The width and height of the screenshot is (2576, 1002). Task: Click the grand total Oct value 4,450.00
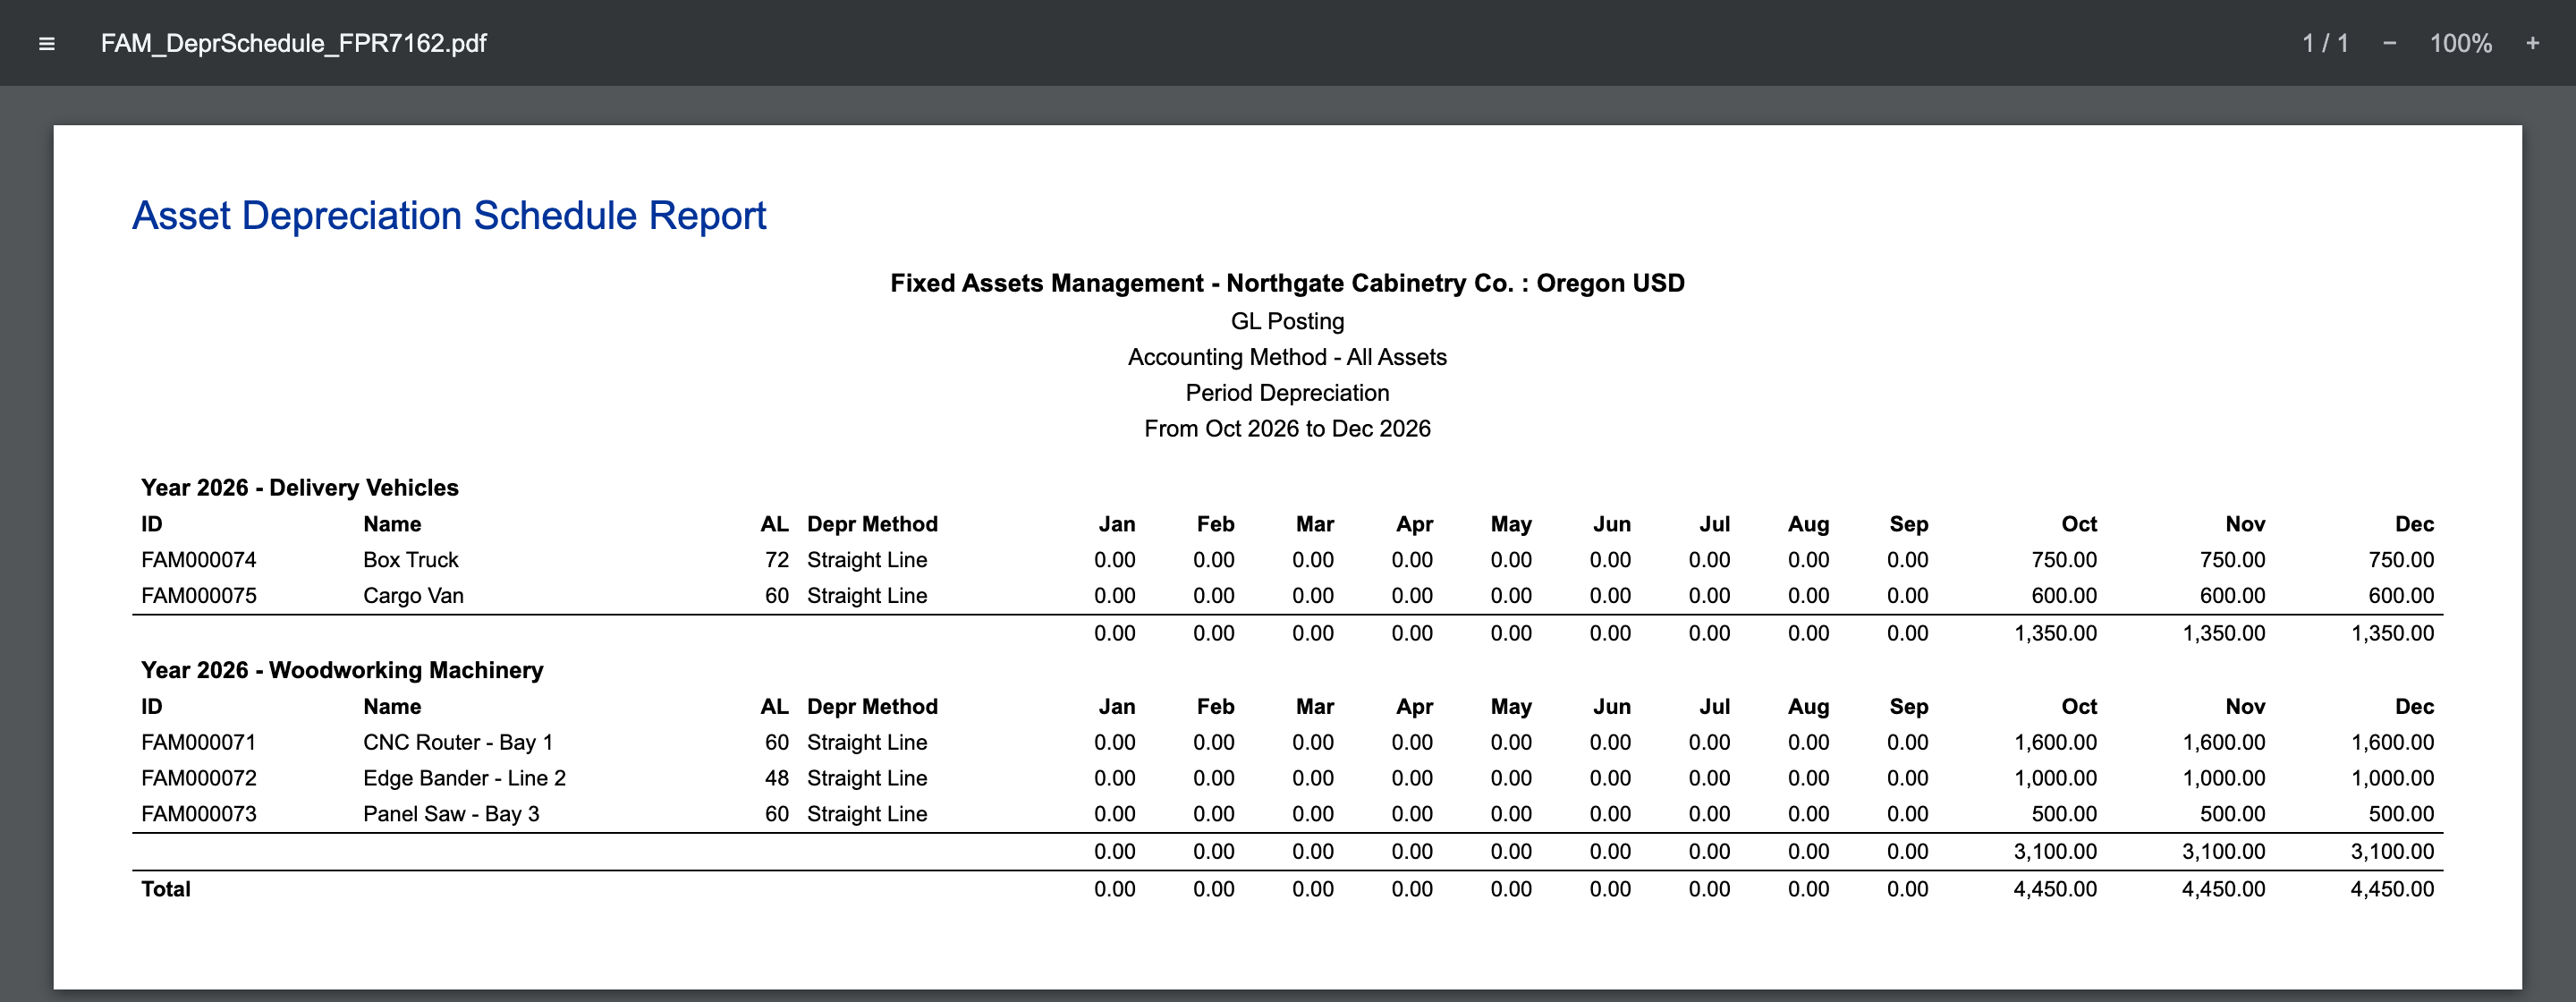click(2056, 889)
